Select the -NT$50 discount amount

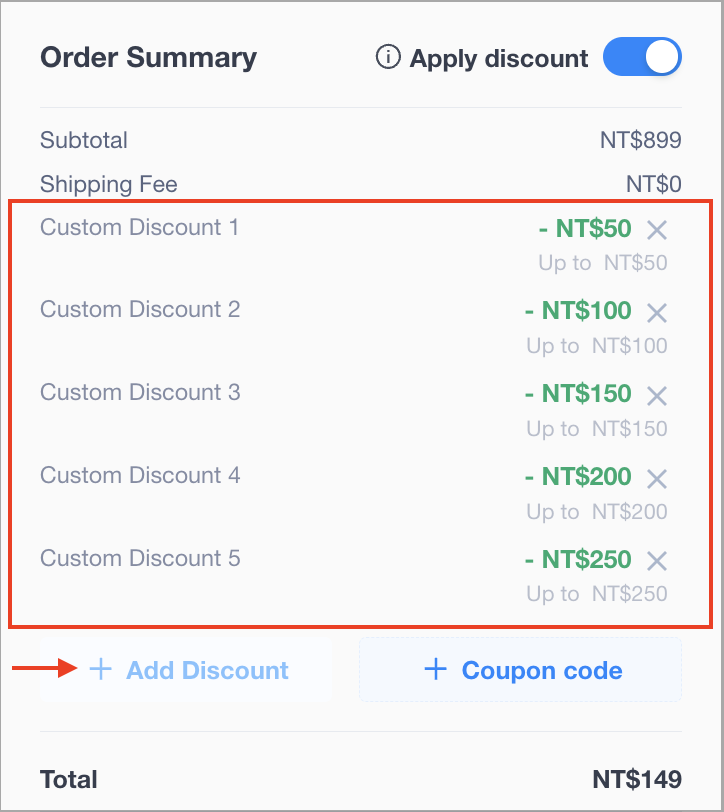[585, 228]
